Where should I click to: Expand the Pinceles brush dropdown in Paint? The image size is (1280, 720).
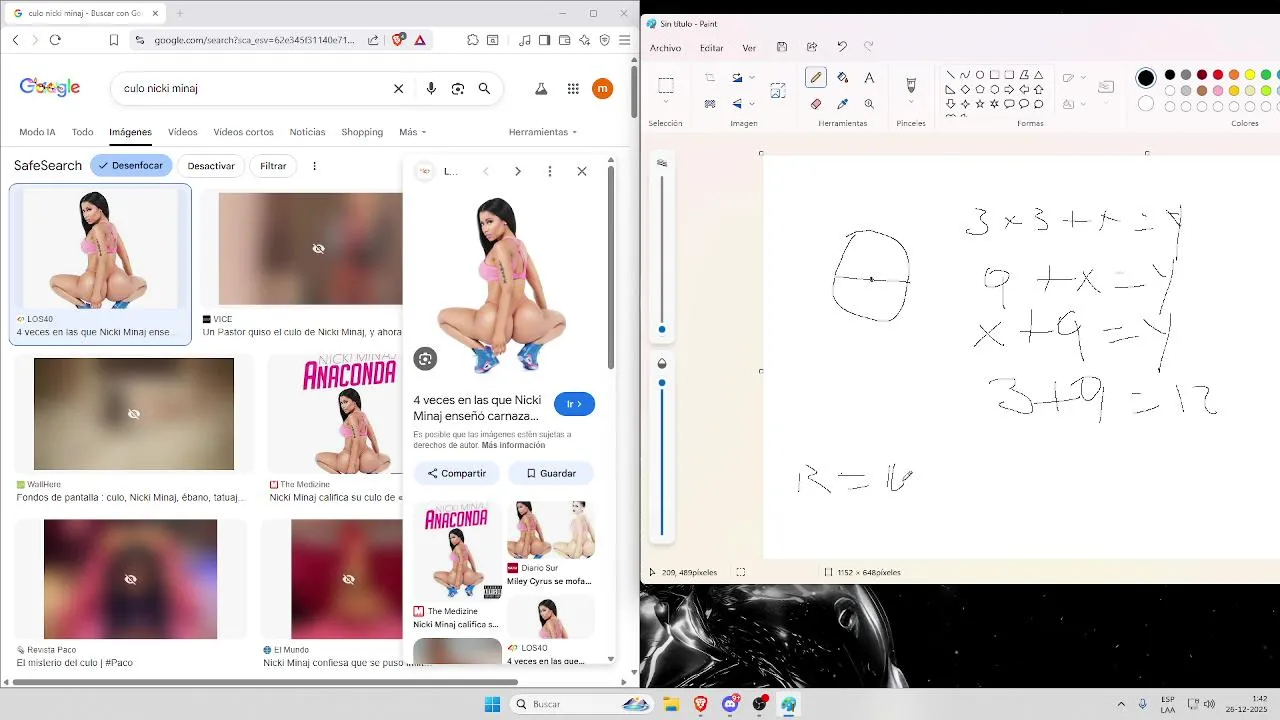pos(911,103)
